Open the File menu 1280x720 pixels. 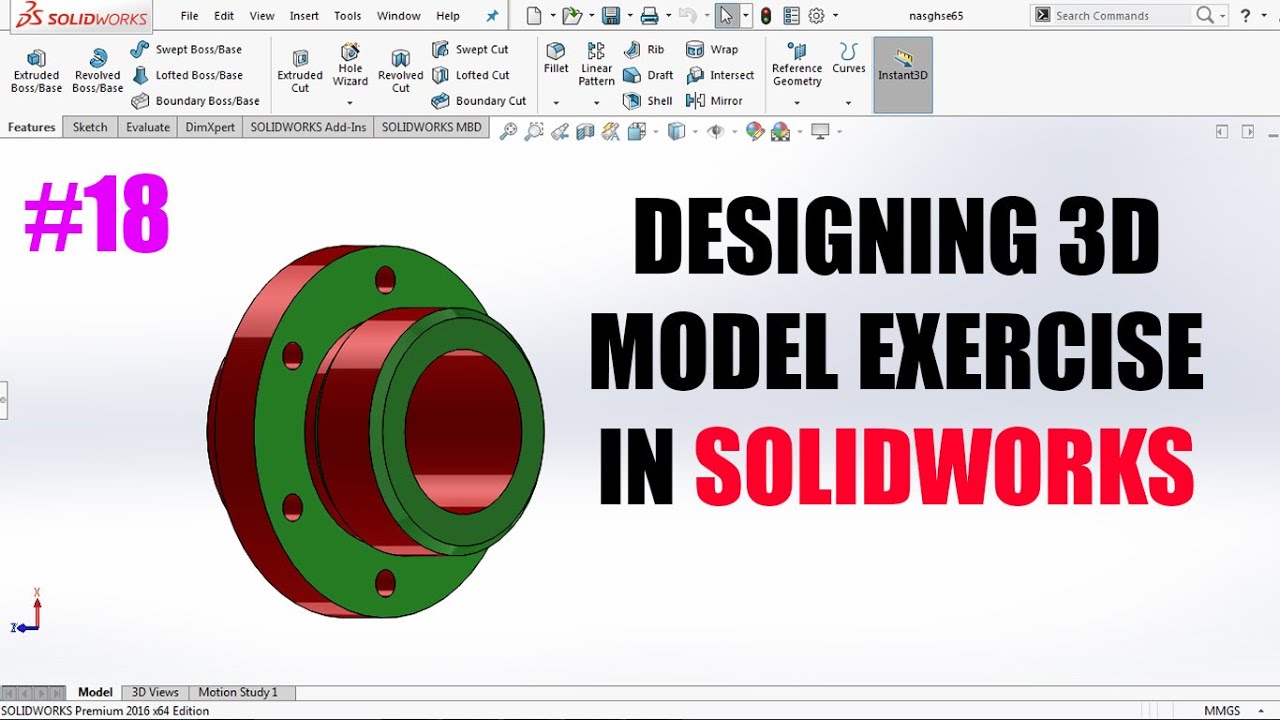pos(189,16)
